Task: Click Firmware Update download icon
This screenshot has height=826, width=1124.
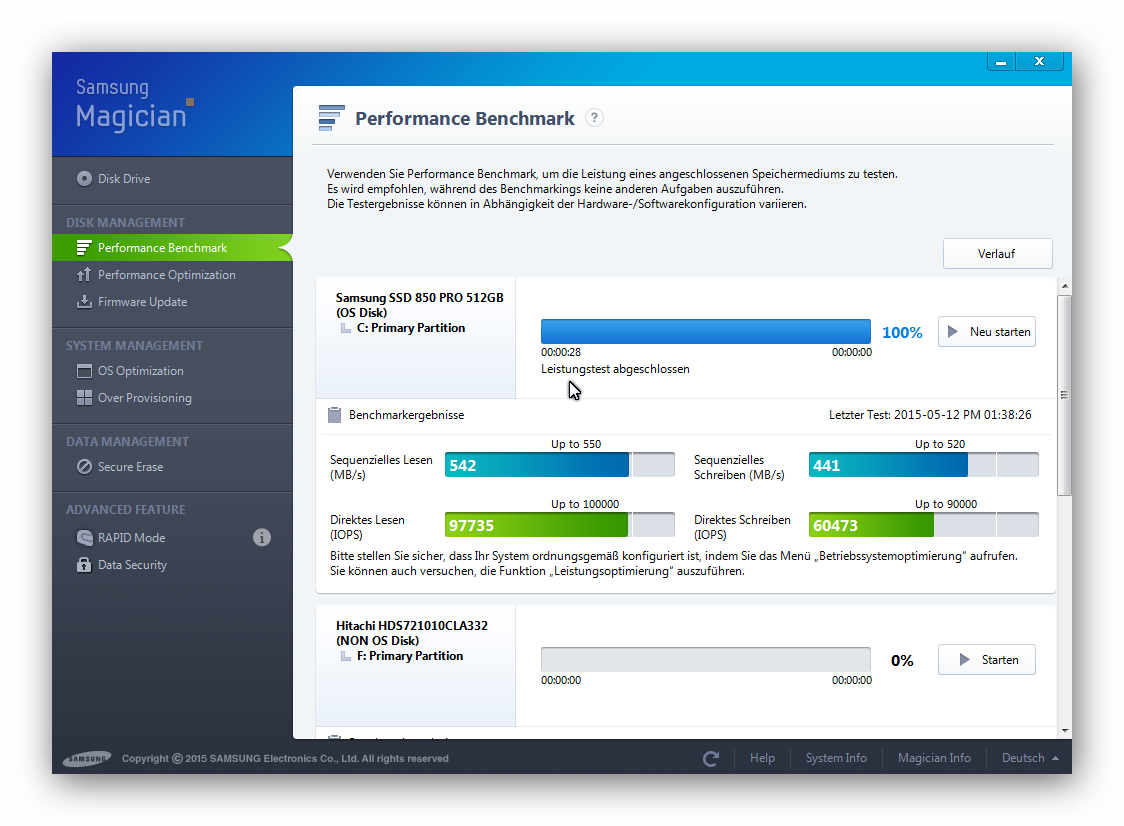Action: point(84,302)
